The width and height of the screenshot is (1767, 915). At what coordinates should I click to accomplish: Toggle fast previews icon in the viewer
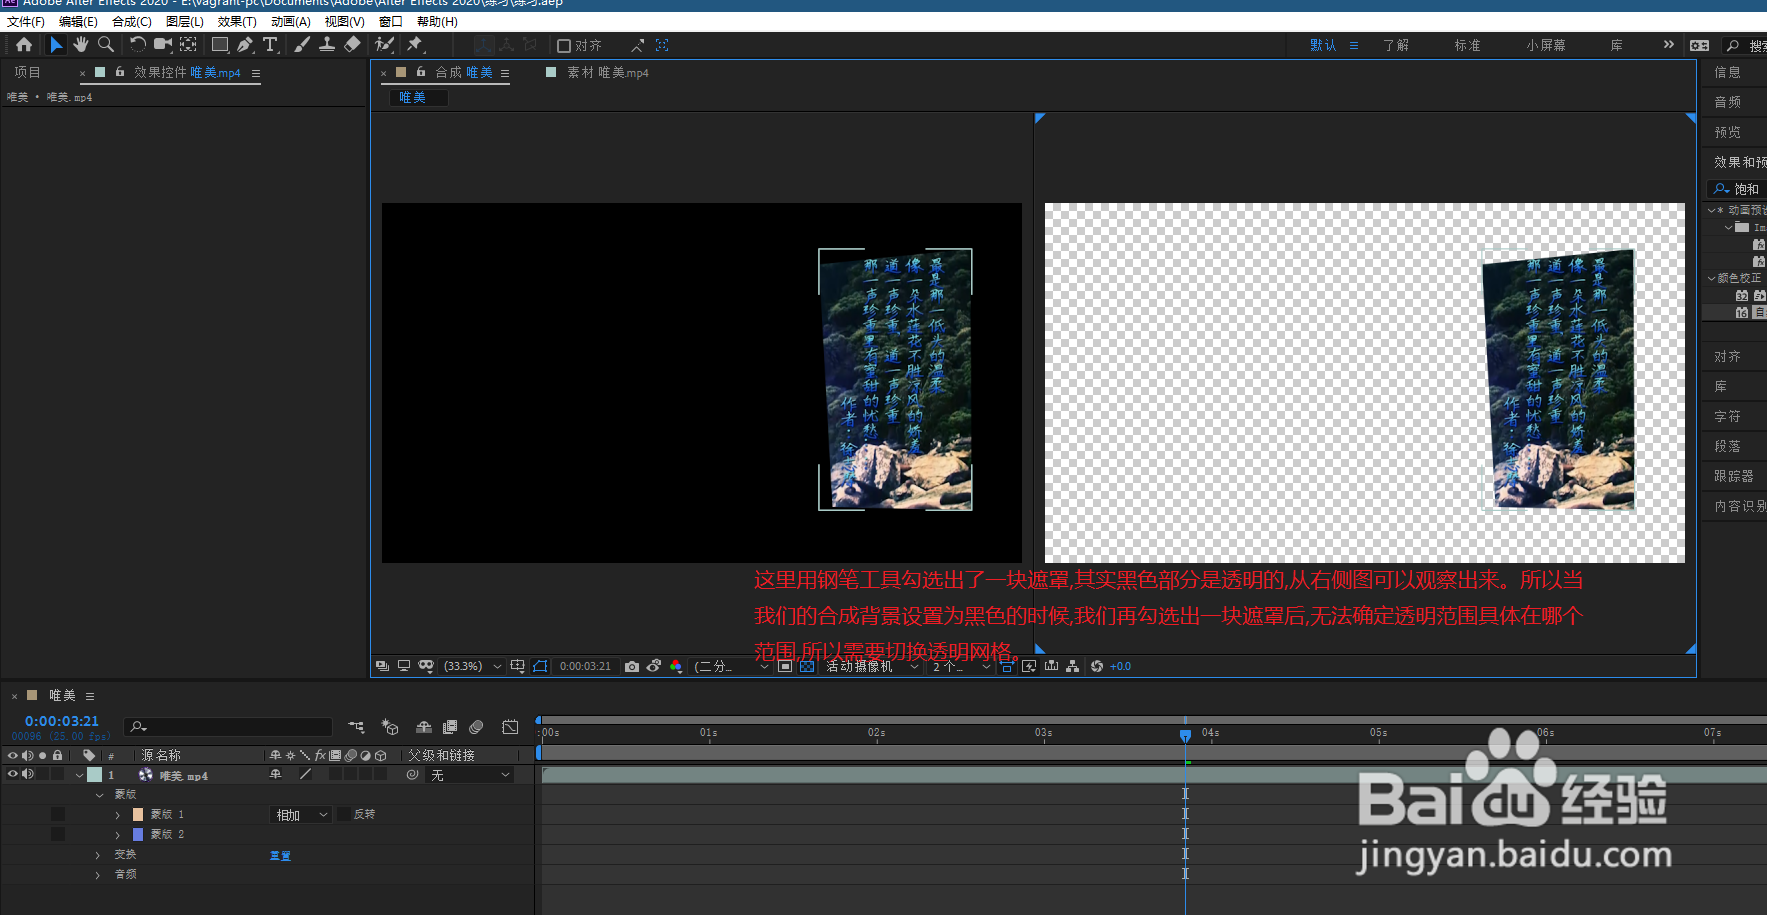pyautogui.click(x=1029, y=666)
